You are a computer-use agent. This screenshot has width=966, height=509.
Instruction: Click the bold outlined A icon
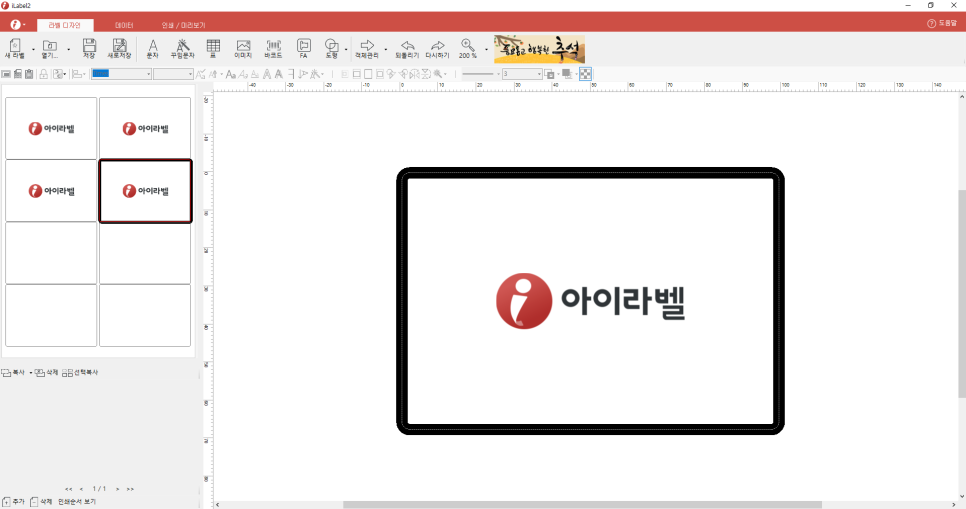267,74
